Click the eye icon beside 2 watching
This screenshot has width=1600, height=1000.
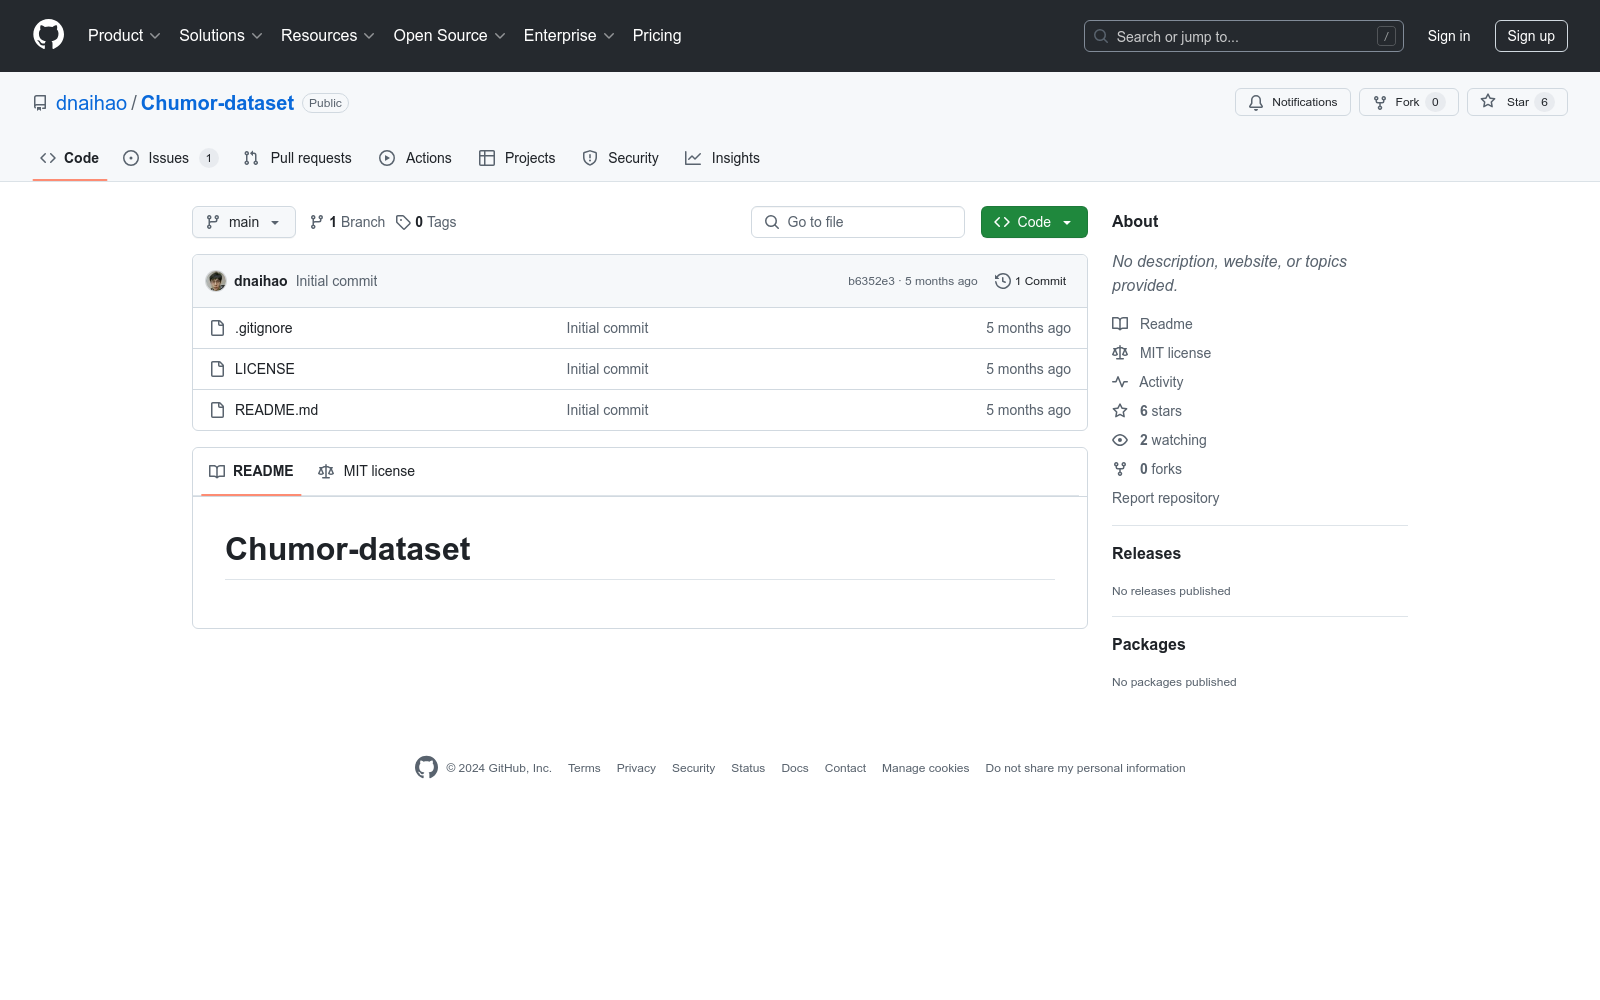[x=1120, y=440]
